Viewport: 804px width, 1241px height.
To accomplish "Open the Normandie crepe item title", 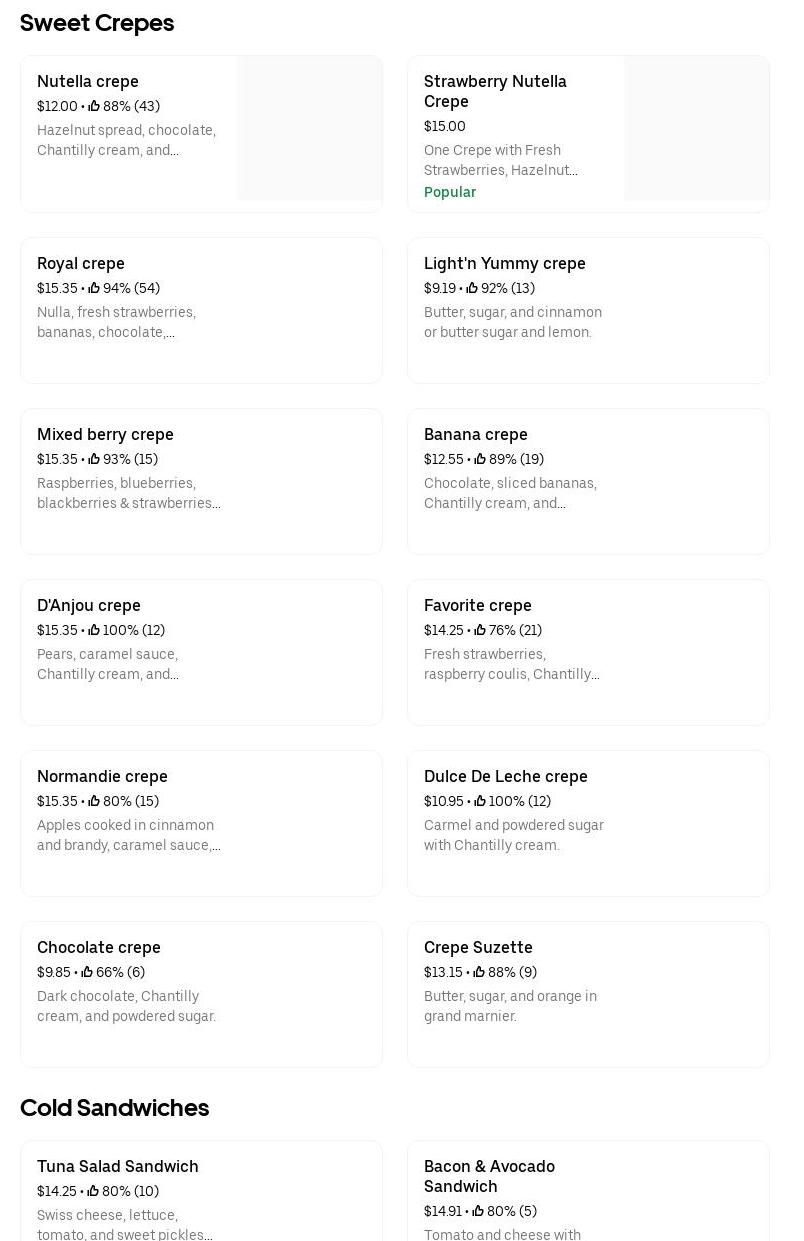I will [x=102, y=776].
